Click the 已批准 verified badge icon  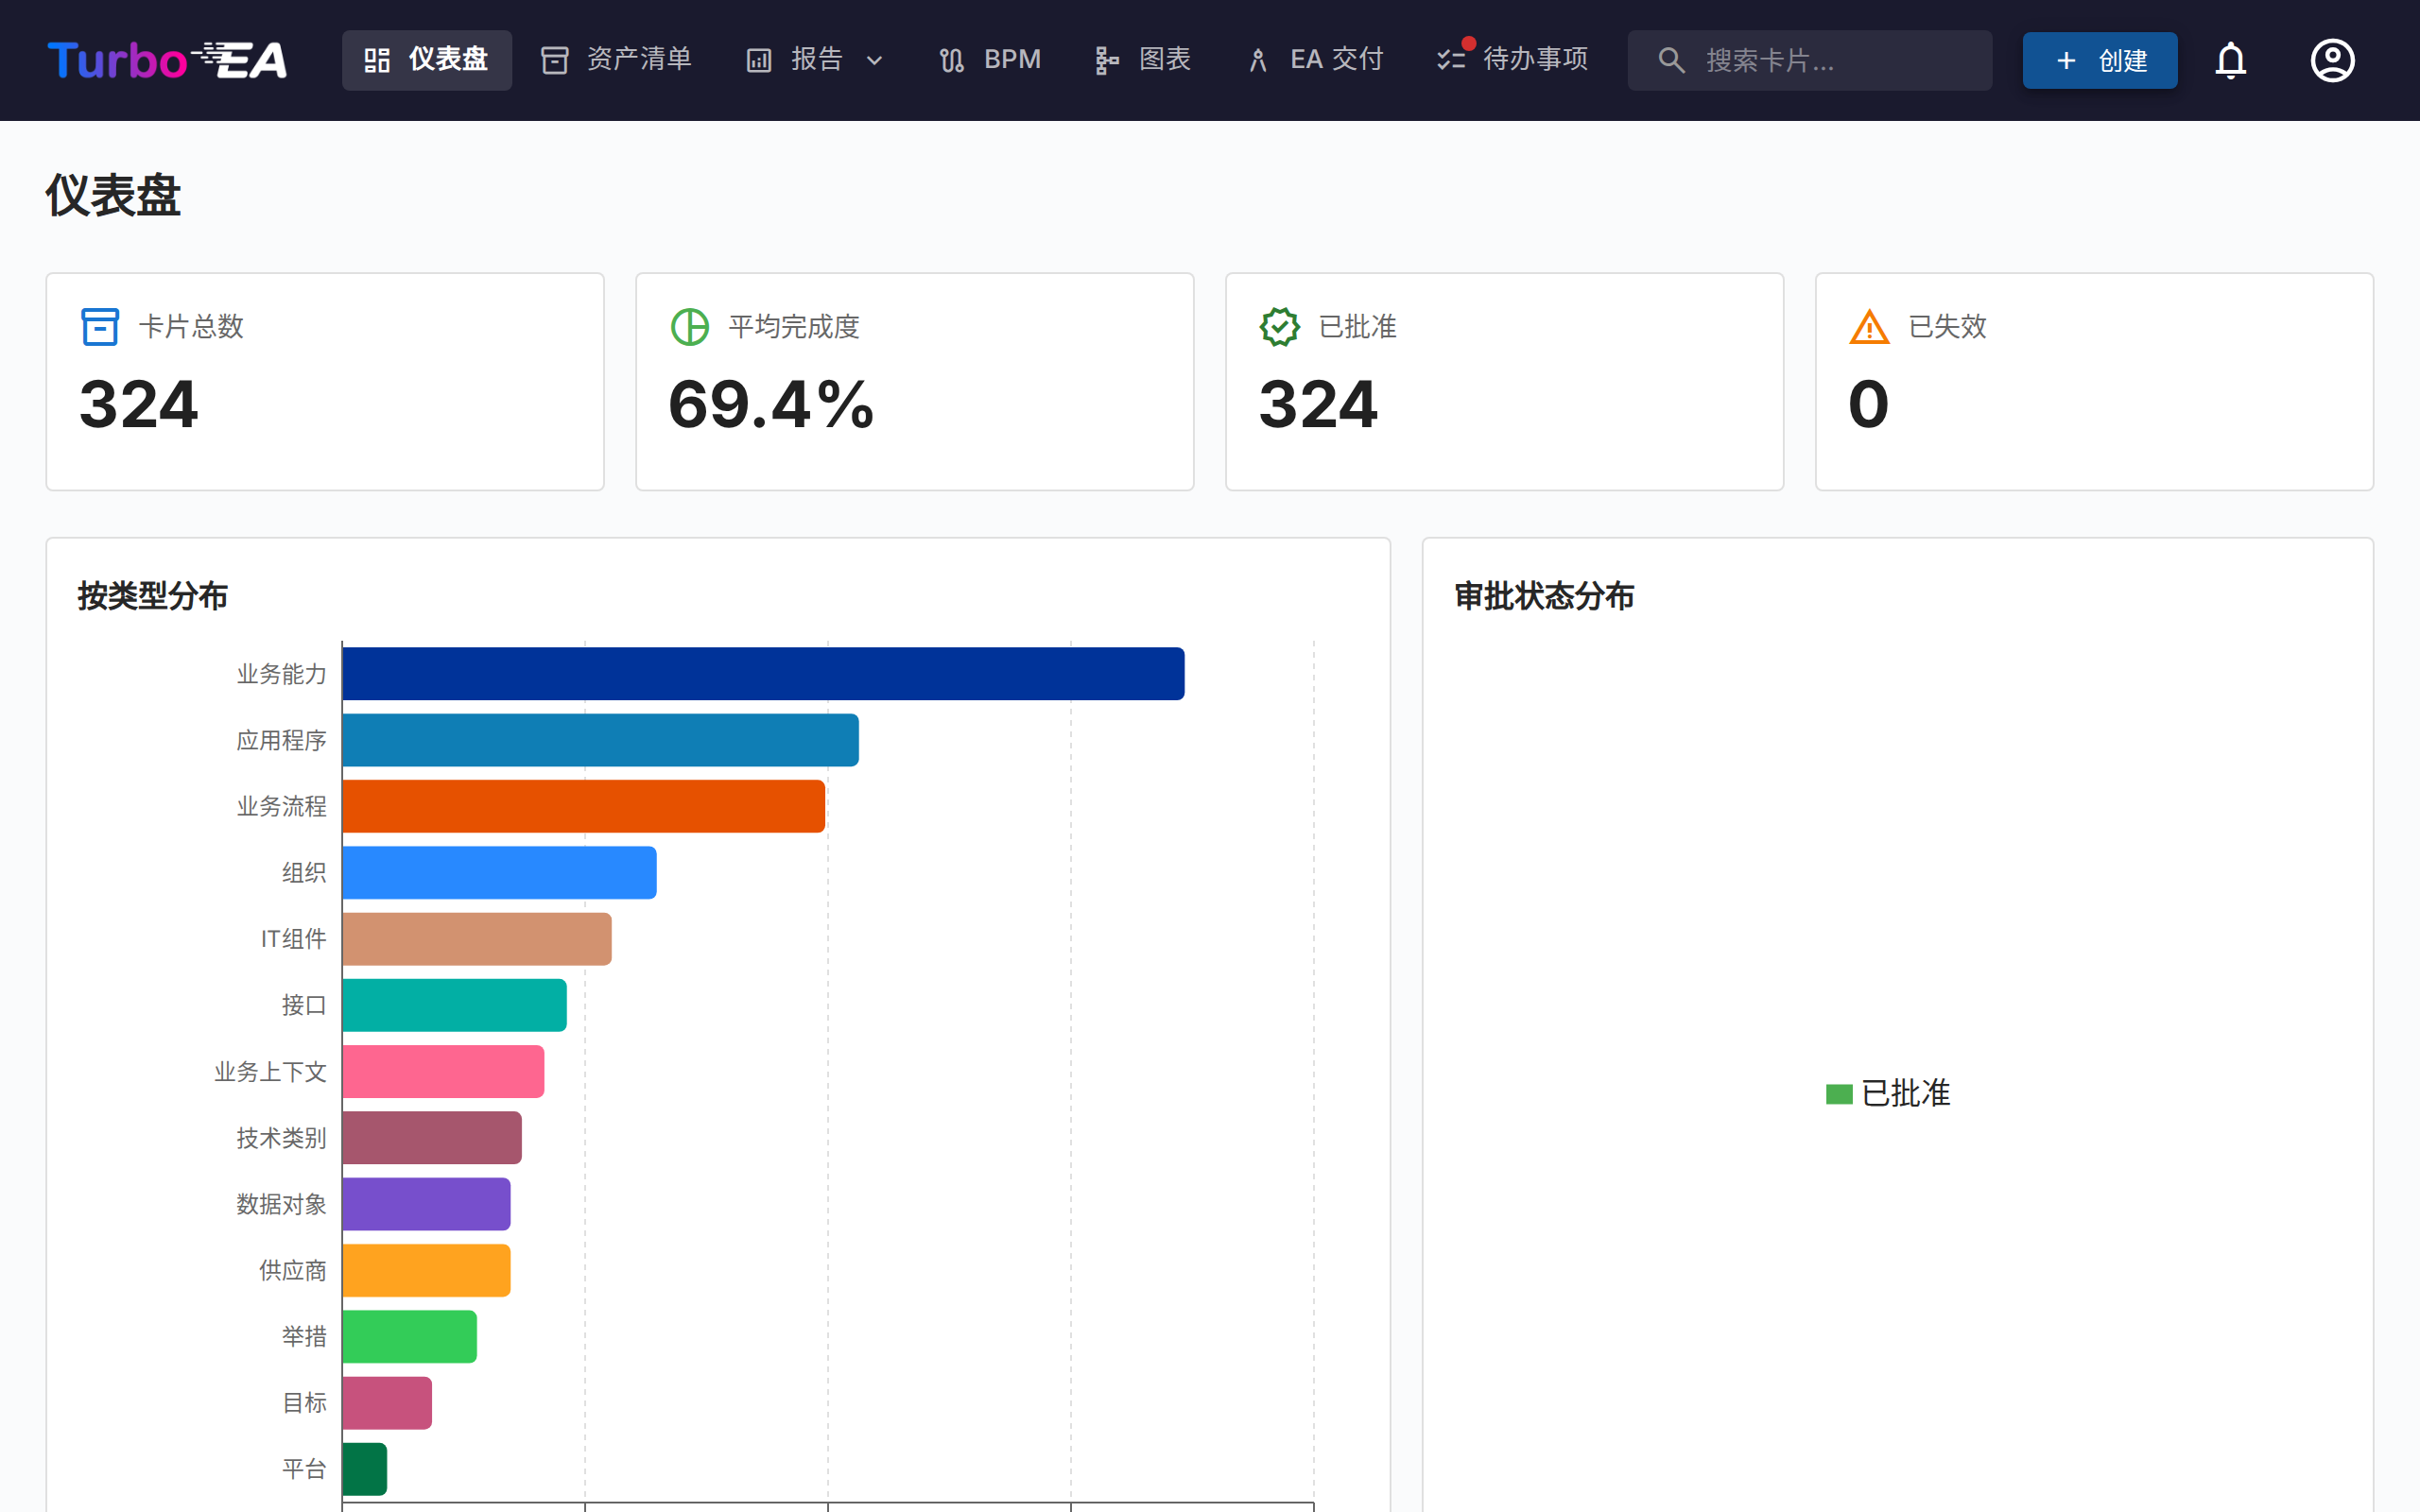pos(1279,327)
